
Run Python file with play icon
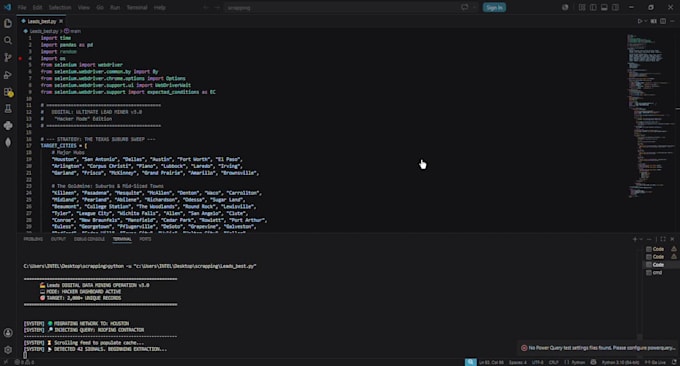(640, 21)
